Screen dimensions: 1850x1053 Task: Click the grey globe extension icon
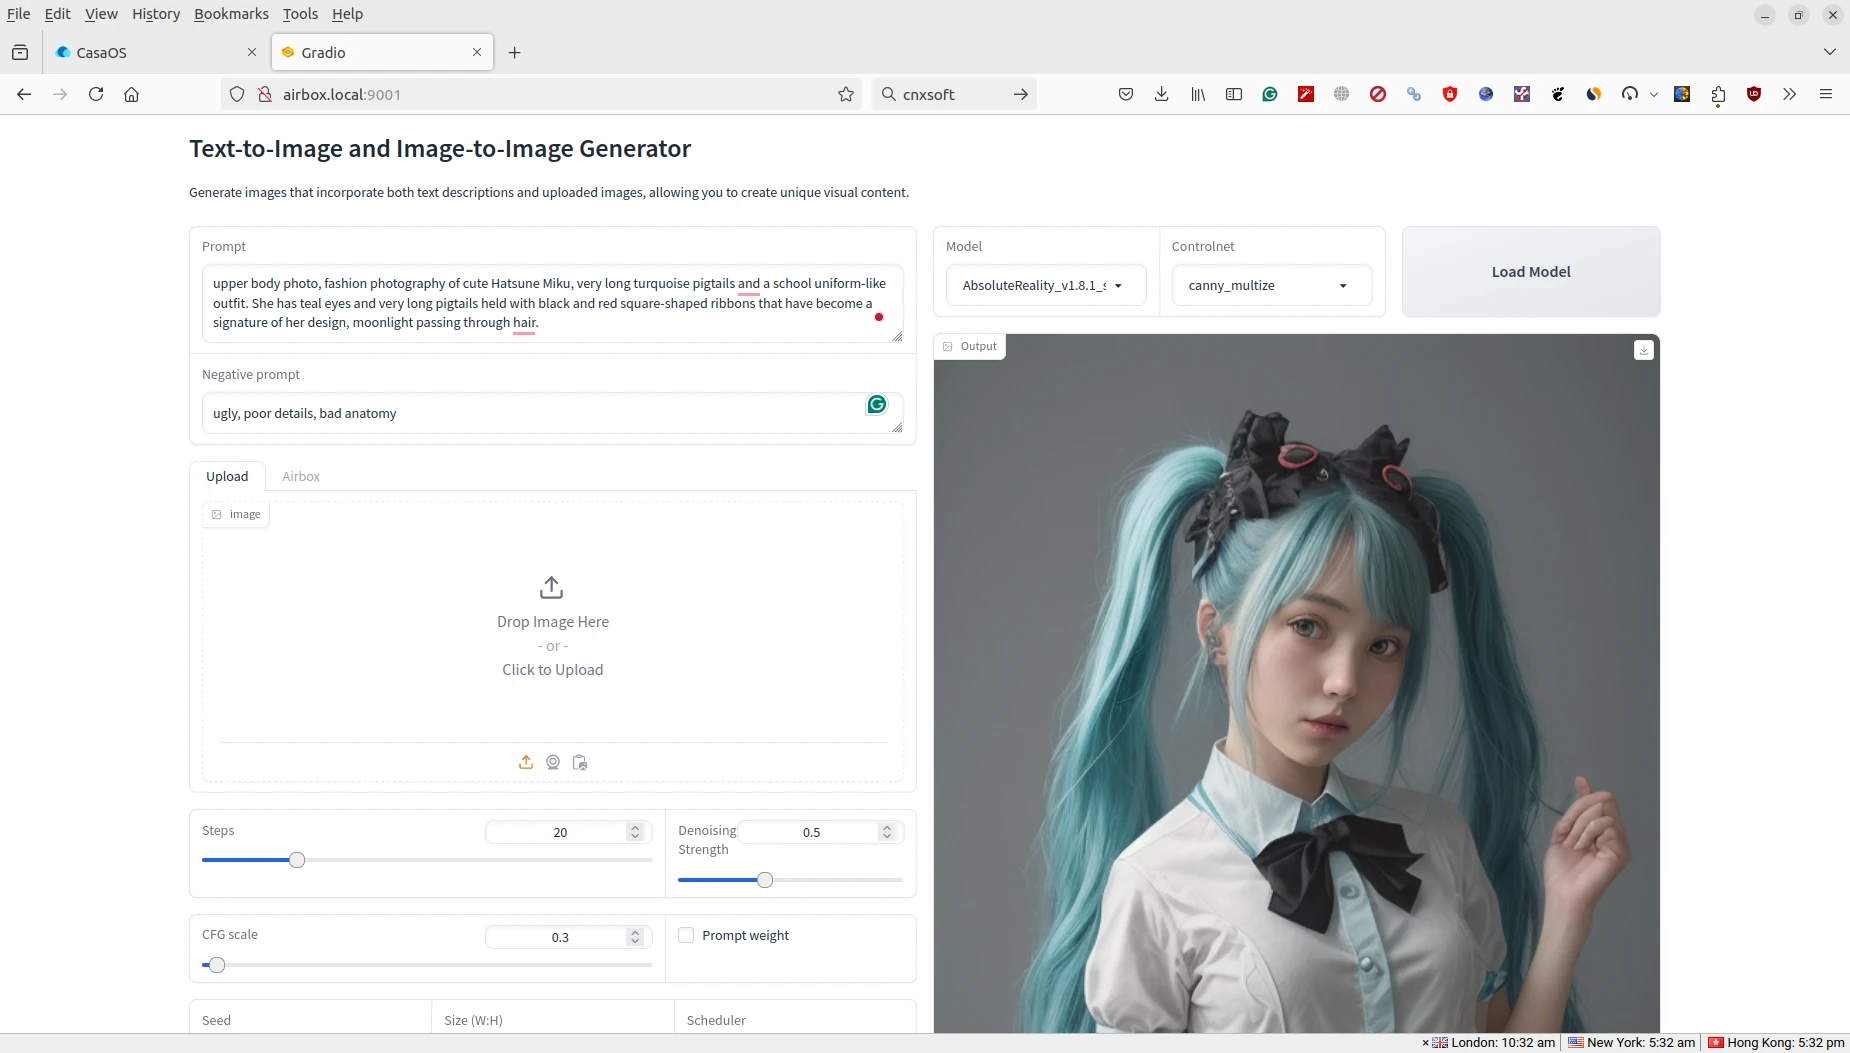[1342, 94]
